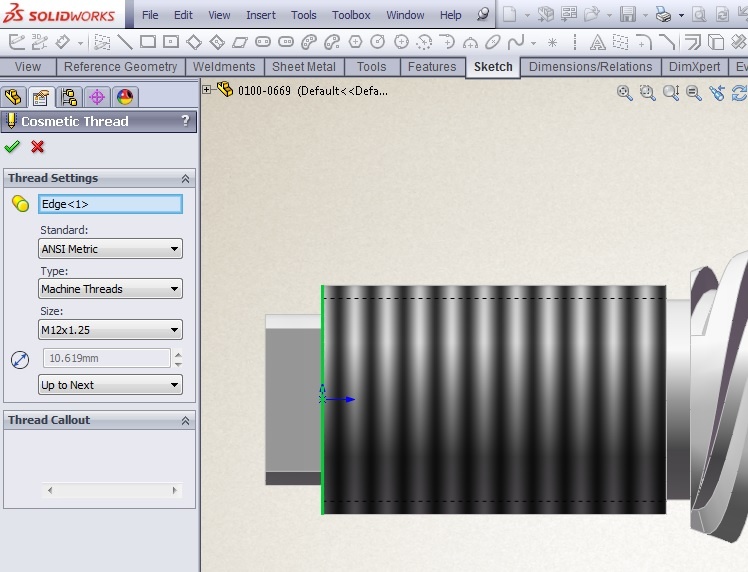748x572 pixels.
Task: Select the Parallelogram sketch tool
Action: click(x=239, y=42)
